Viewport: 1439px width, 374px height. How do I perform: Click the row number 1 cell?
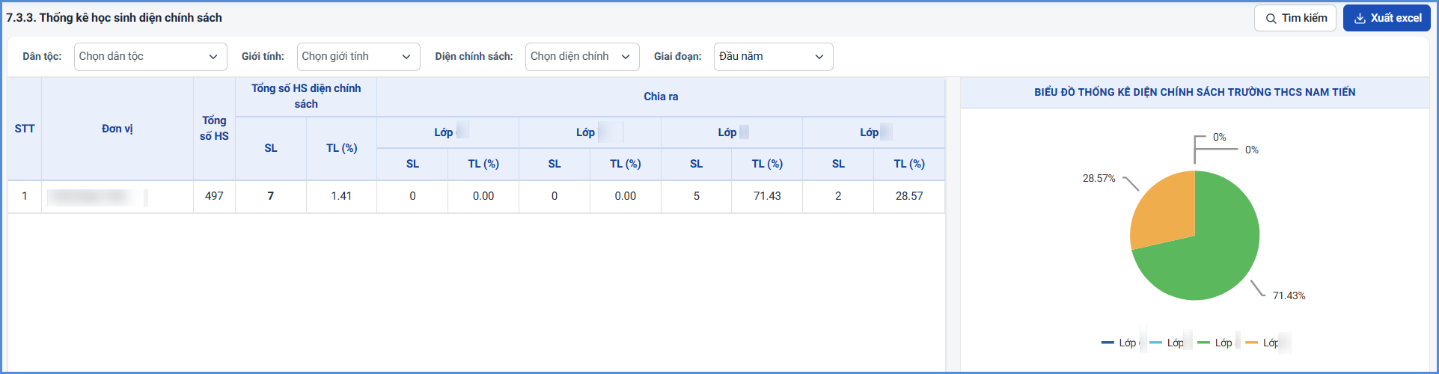pyautogui.click(x=25, y=196)
